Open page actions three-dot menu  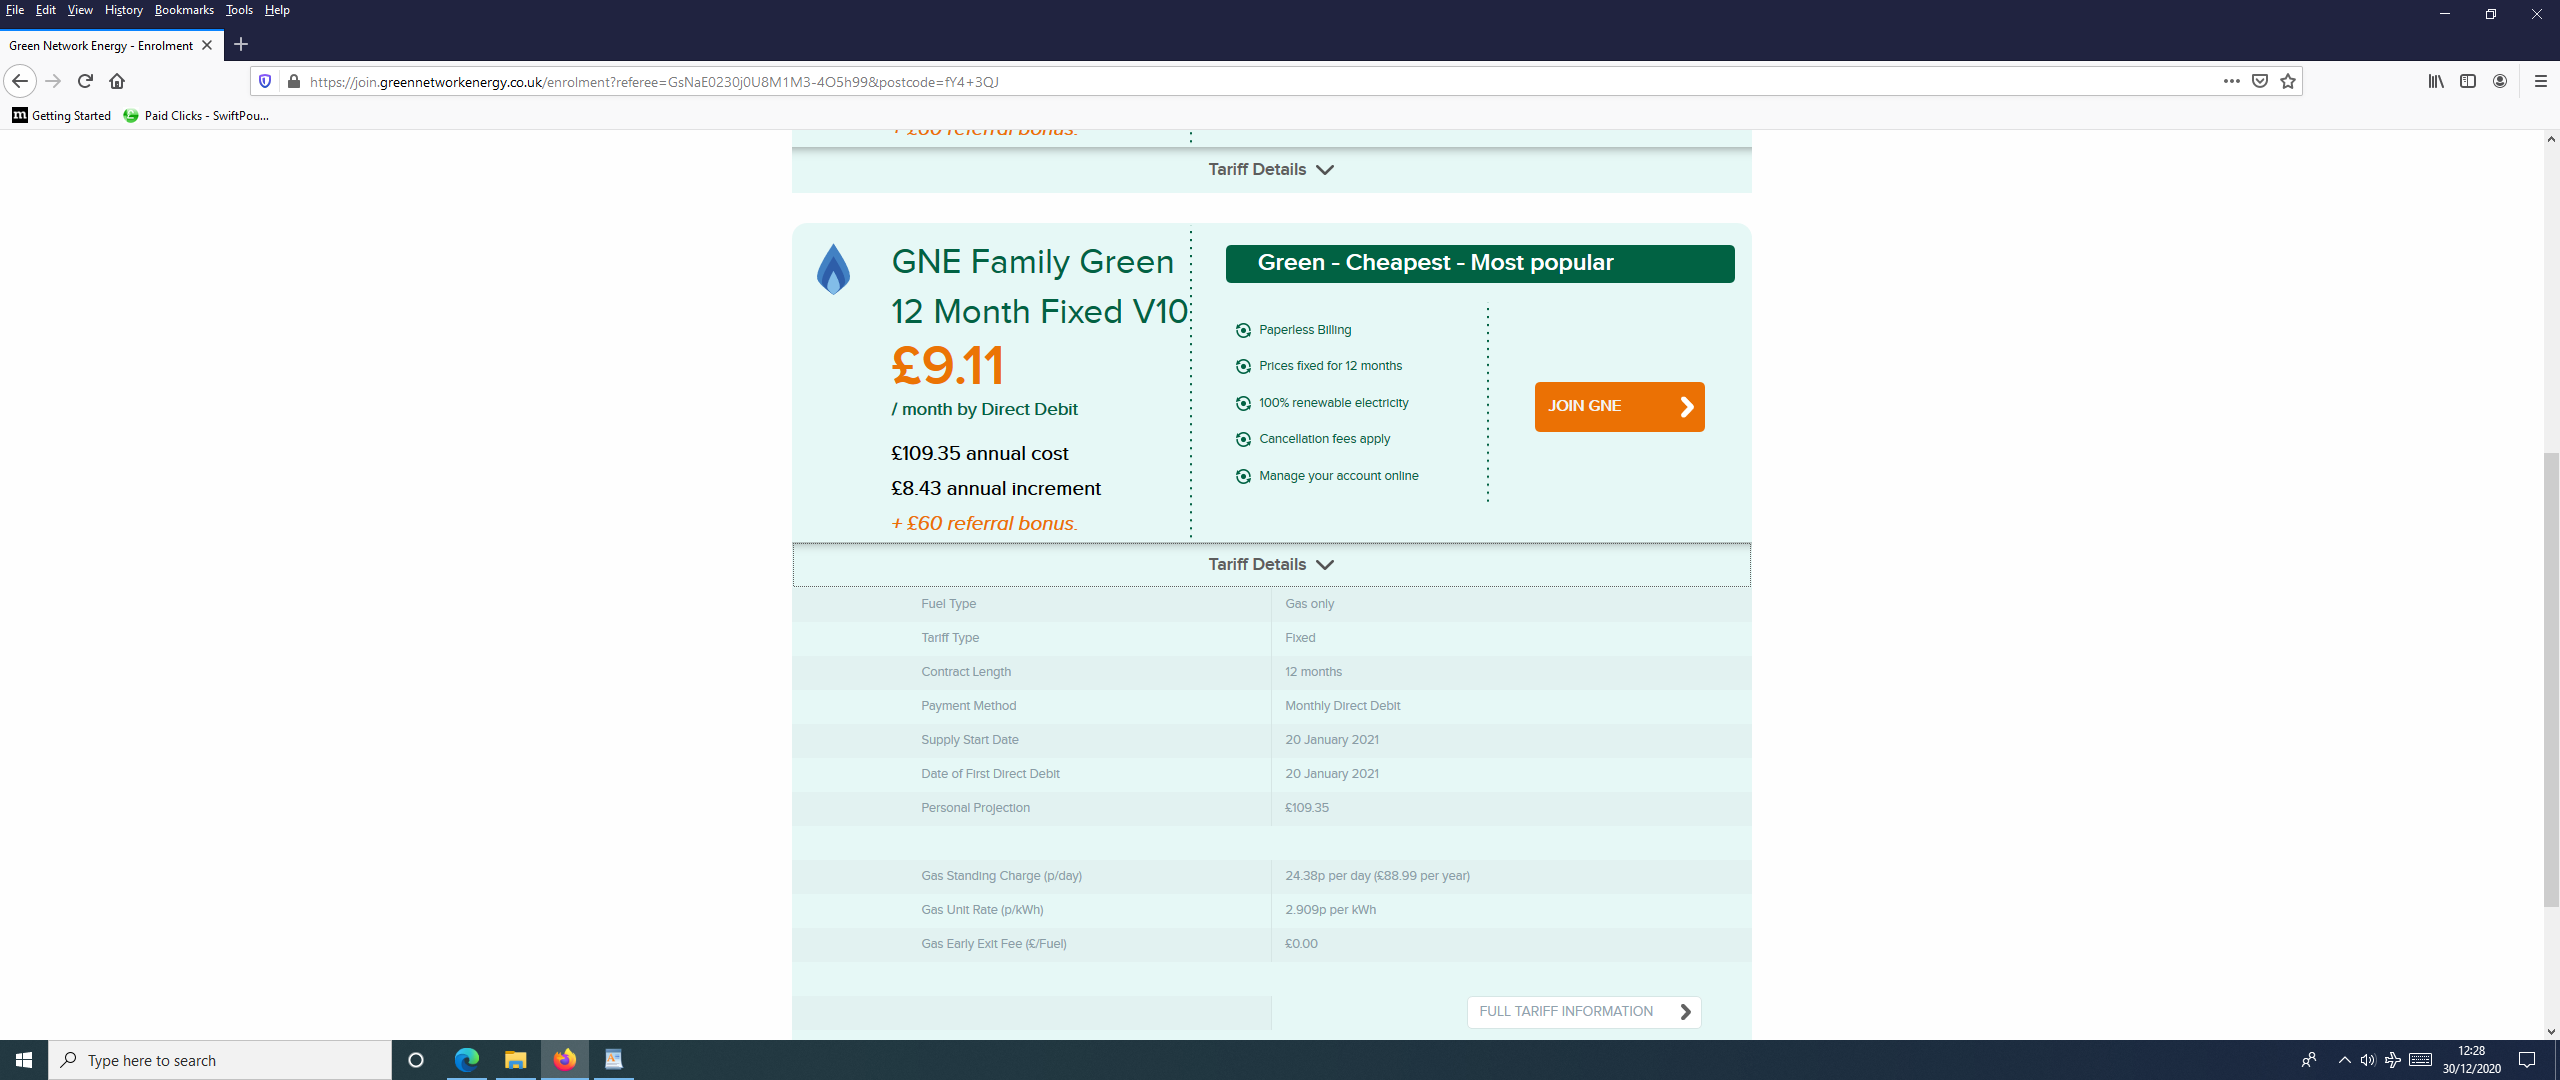pyautogui.click(x=2231, y=81)
